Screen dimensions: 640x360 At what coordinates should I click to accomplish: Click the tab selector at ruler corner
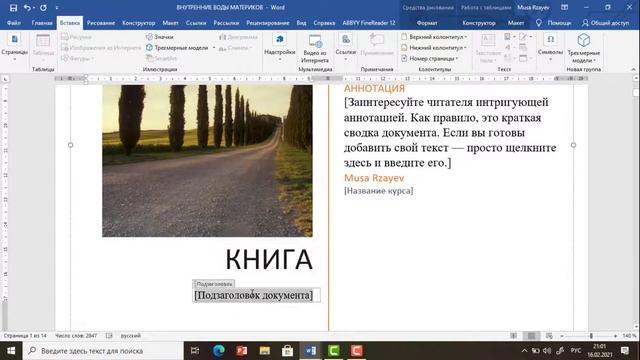coord(5,79)
